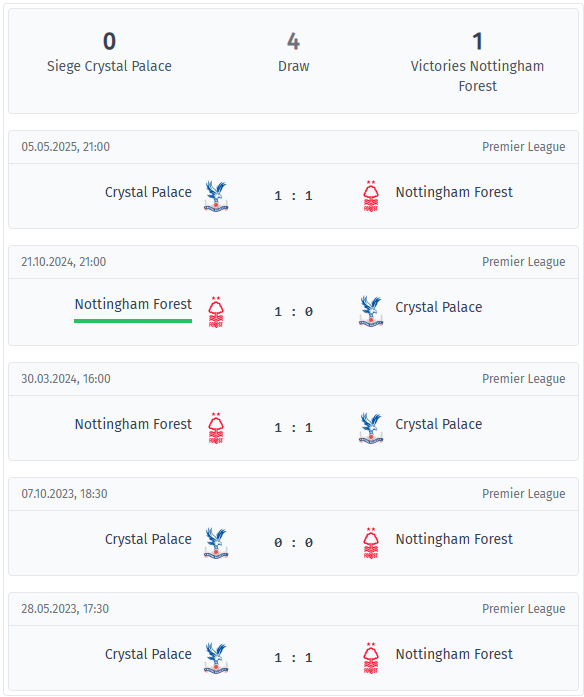Screen dimensions: 584x697
Task: Click Premier League label for 05.05.2025 match
Action: [524, 147]
